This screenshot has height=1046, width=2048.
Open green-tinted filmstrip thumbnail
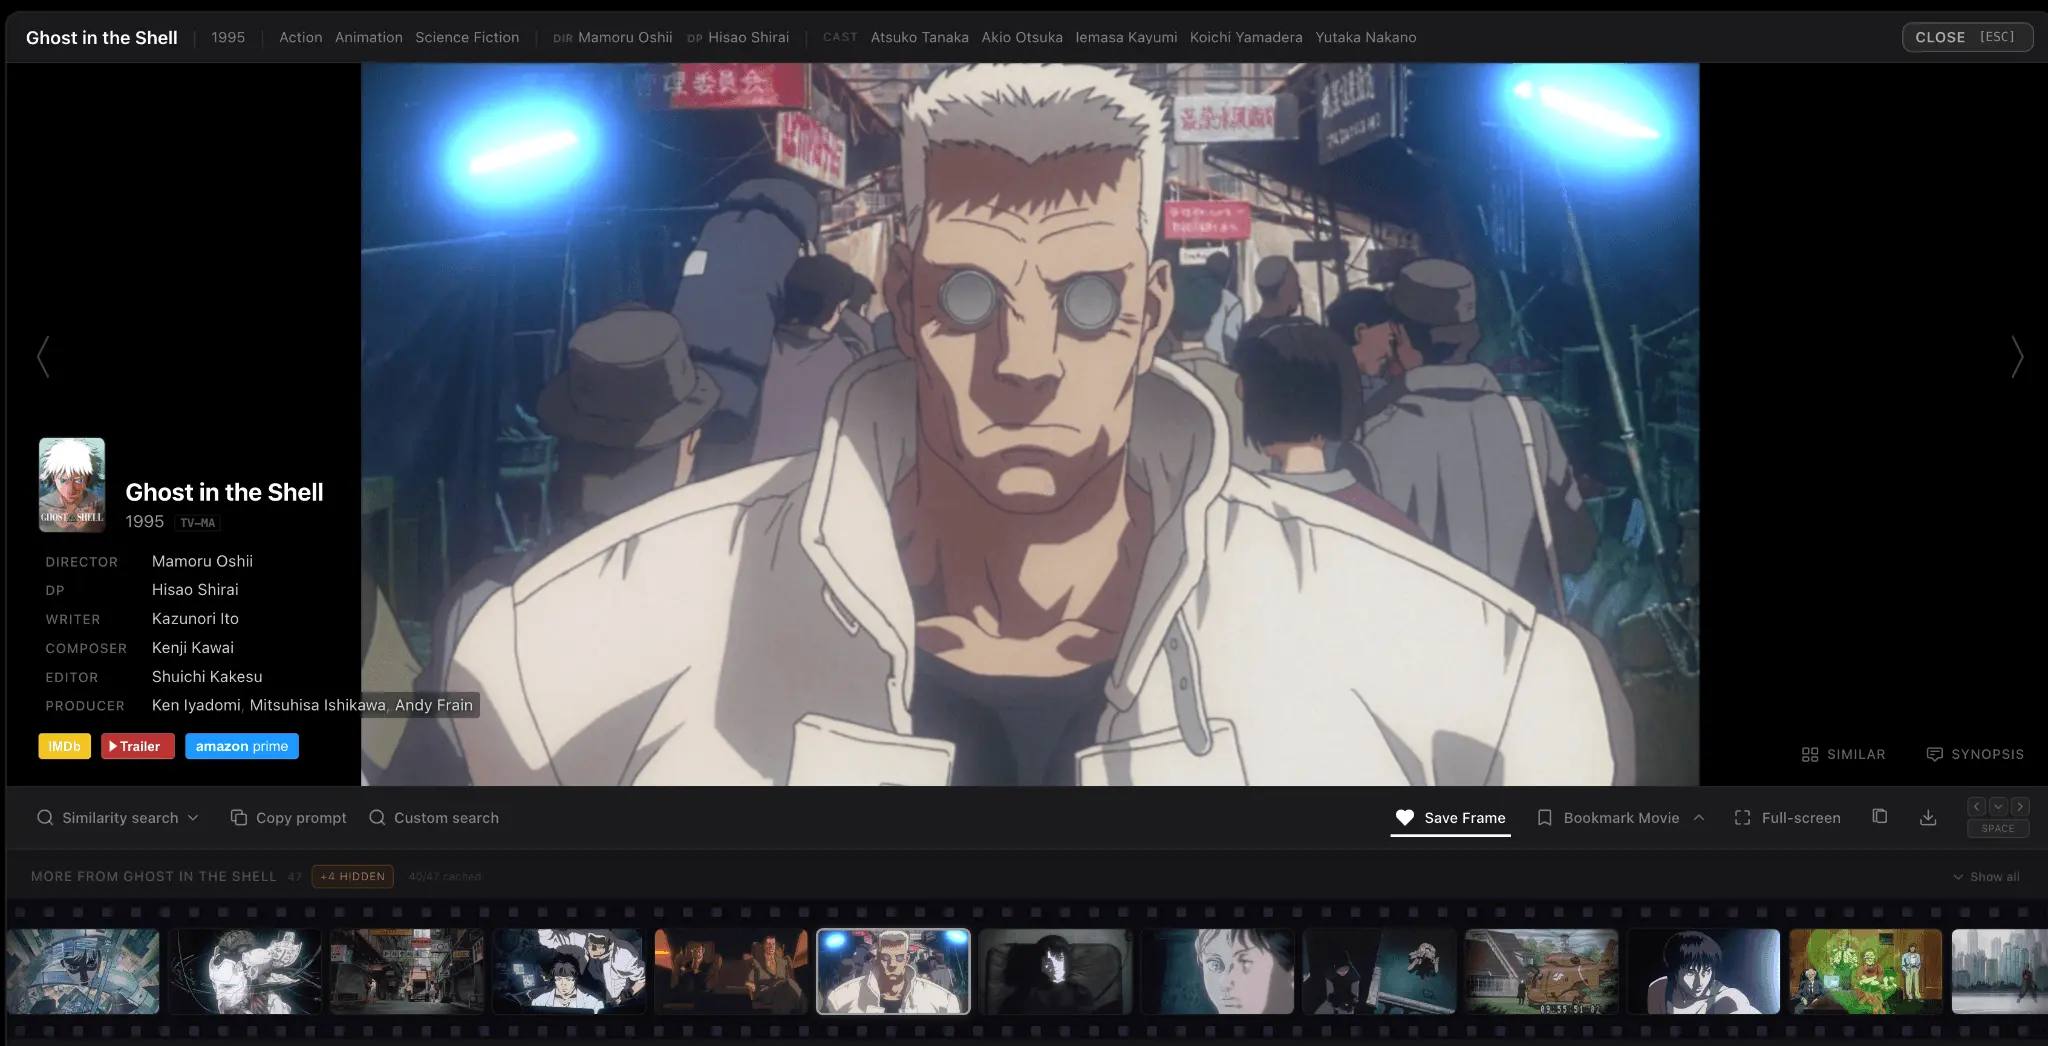point(1866,971)
